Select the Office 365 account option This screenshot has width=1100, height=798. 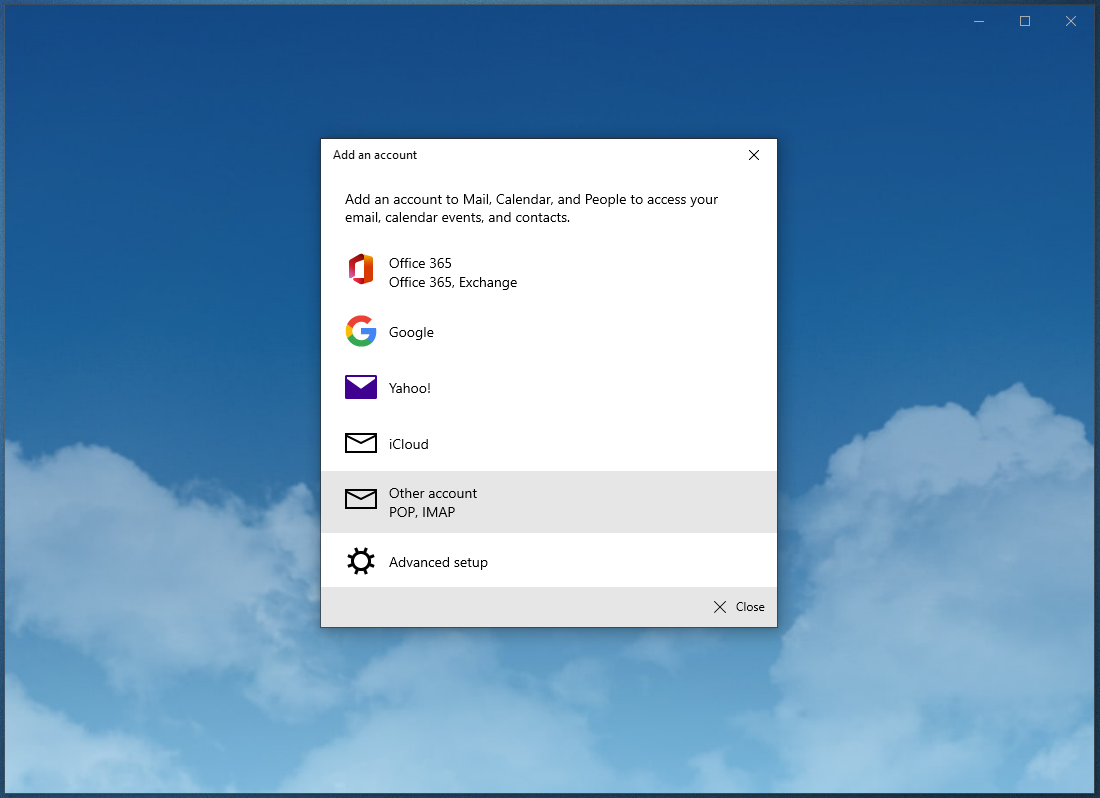pyautogui.click(x=420, y=263)
